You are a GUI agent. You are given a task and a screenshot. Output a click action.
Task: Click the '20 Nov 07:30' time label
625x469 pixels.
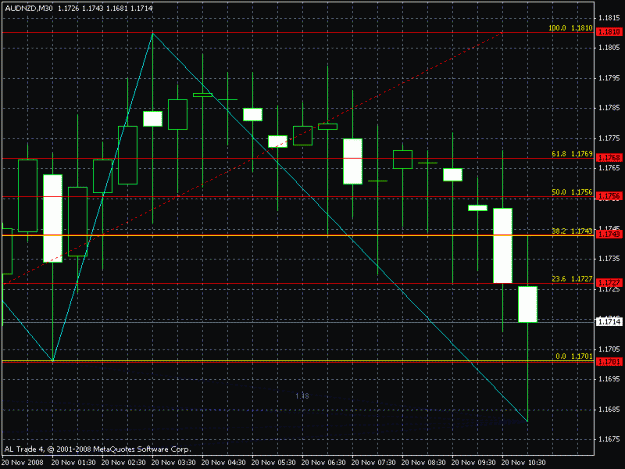(x=373, y=463)
